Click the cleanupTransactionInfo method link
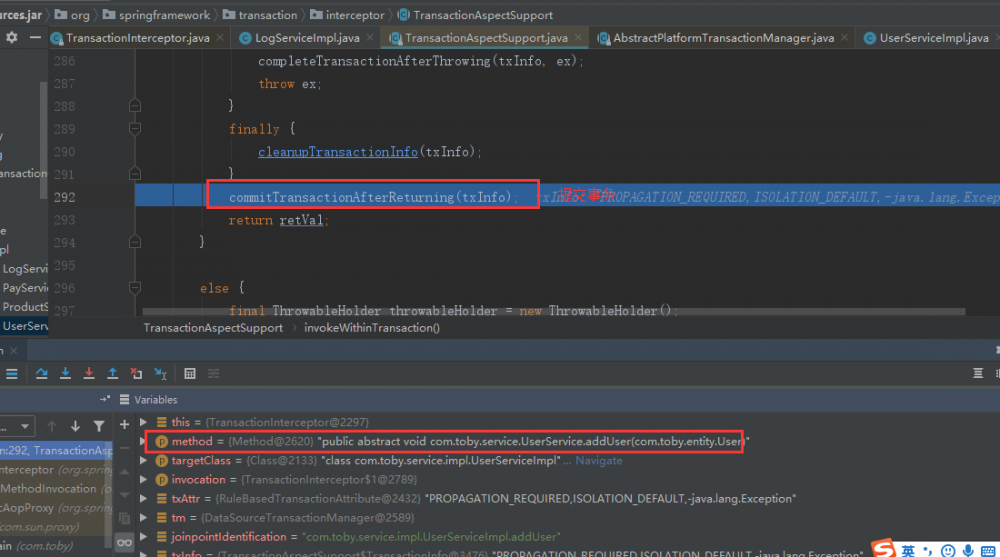The image size is (1000, 557). (337, 152)
